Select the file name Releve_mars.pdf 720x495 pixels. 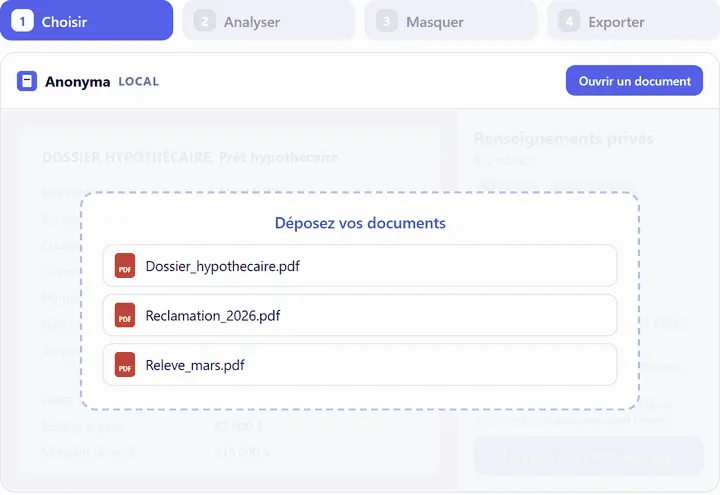click(x=195, y=366)
